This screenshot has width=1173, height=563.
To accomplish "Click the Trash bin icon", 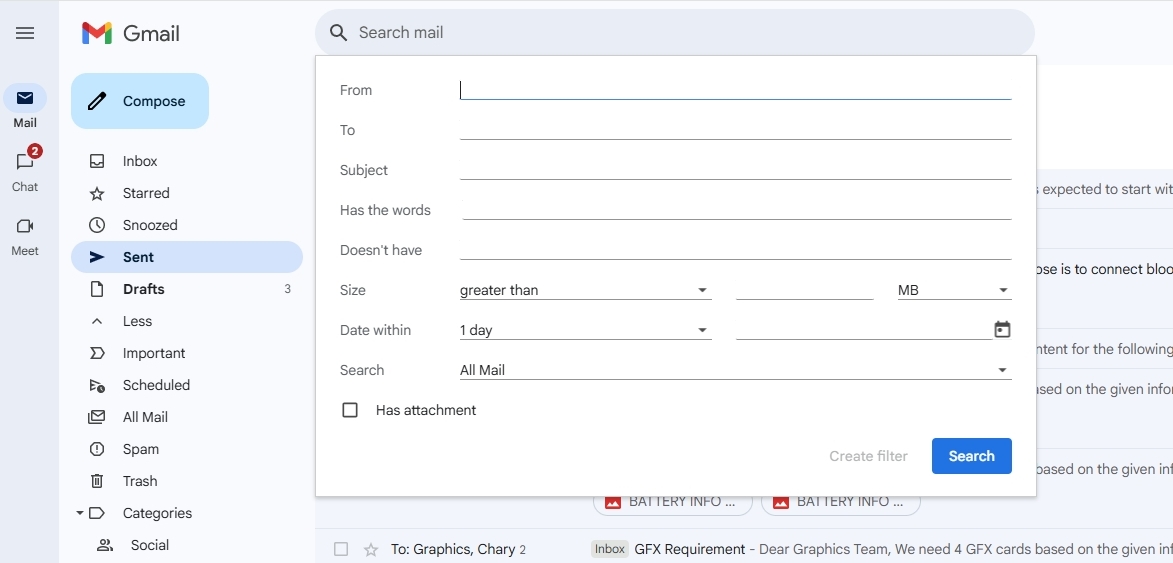I will click(x=97, y=481).
